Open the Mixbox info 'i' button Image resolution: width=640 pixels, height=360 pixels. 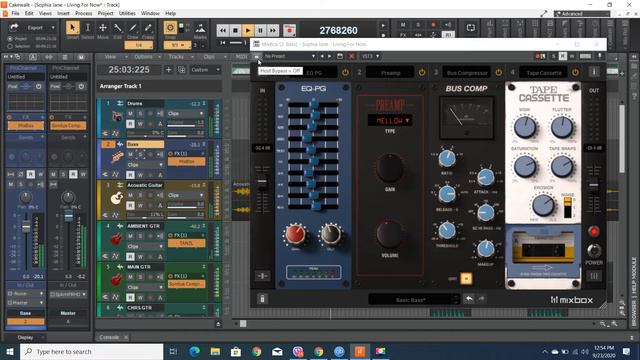coord(594,72)
